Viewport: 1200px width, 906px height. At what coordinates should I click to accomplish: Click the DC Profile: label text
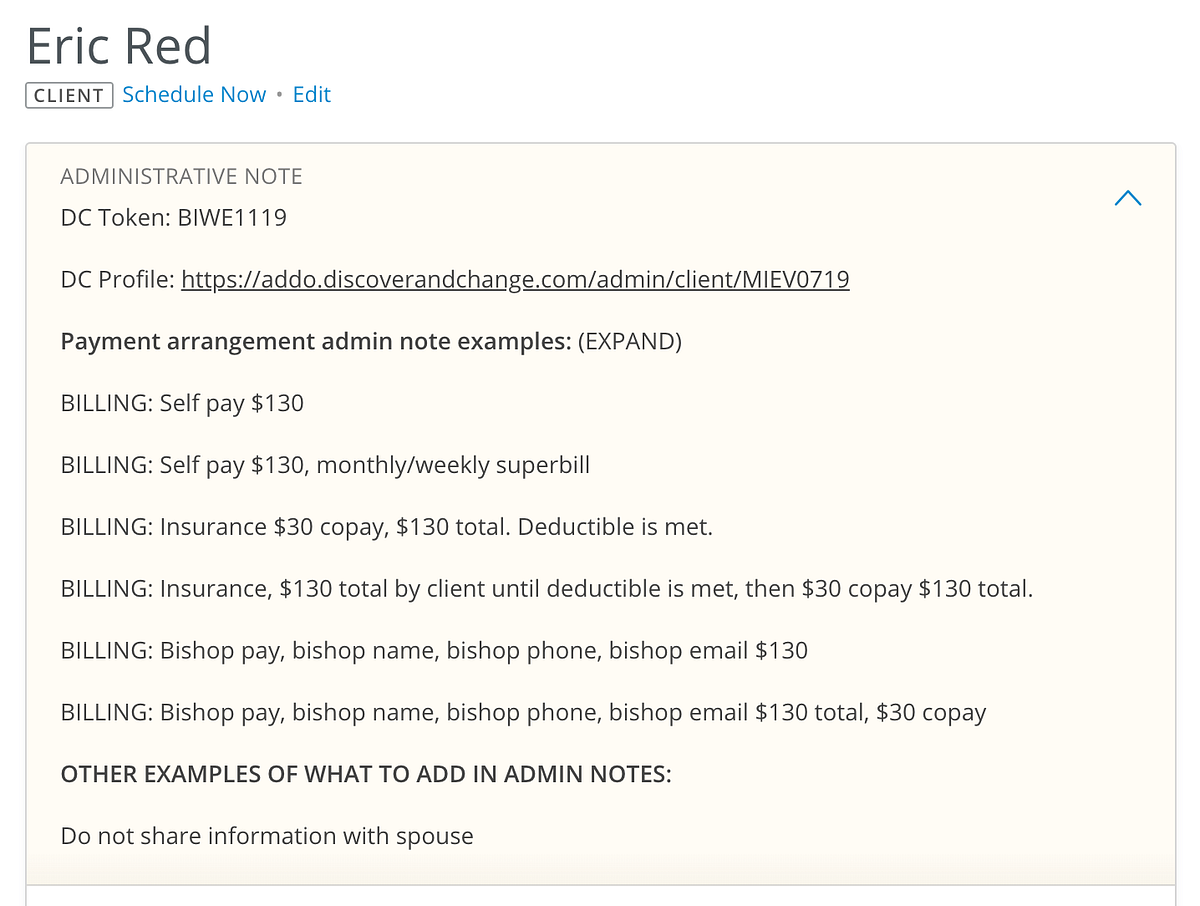click(x=118, y=279)
